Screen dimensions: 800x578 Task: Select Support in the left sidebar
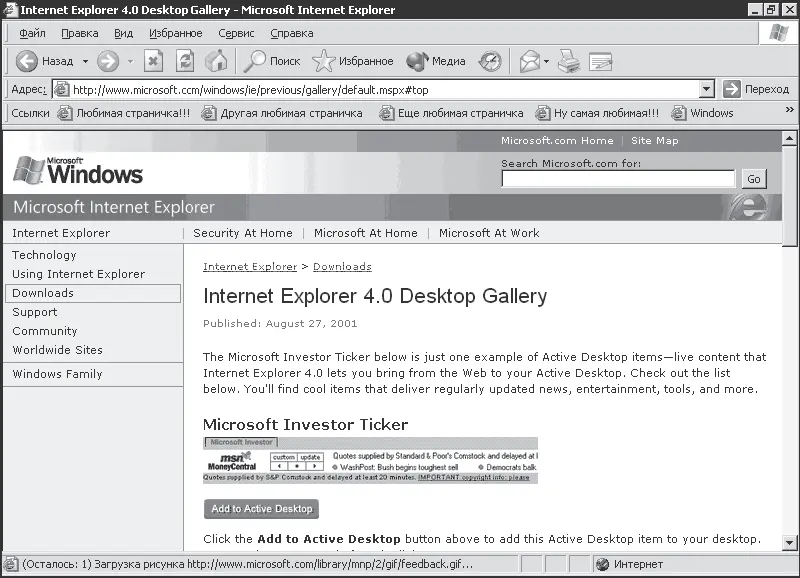pyautogui.click(x=35, y=312)
